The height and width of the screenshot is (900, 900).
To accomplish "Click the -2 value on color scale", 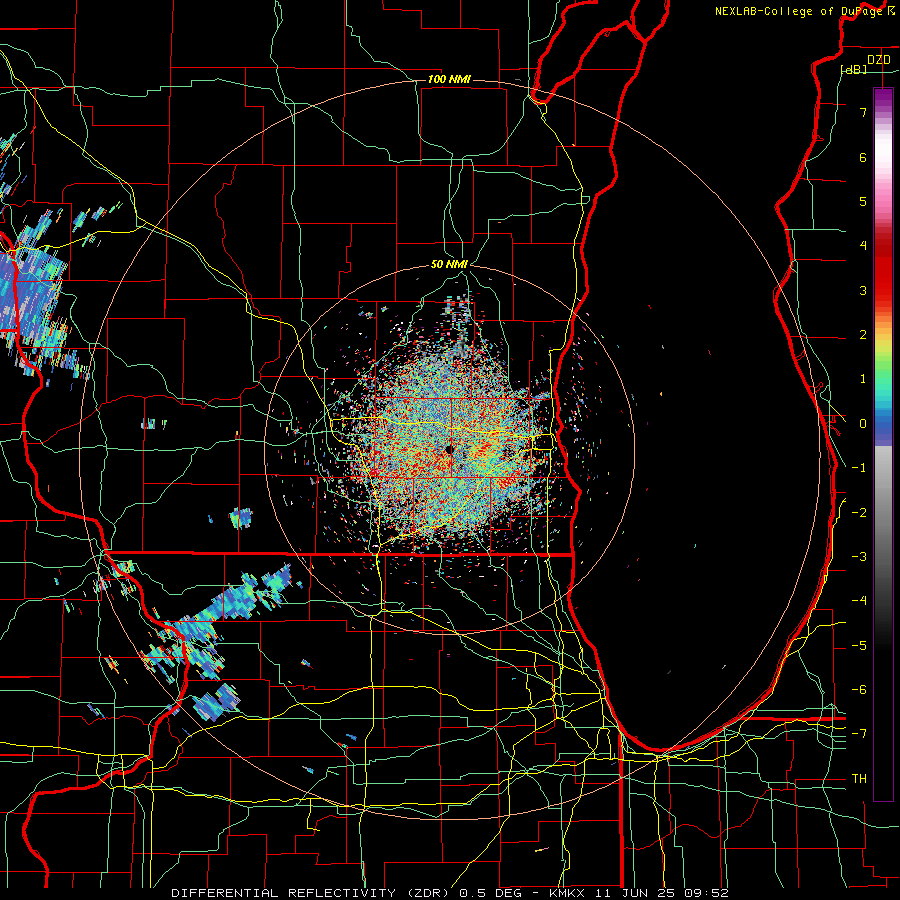I will coord(859,513).
